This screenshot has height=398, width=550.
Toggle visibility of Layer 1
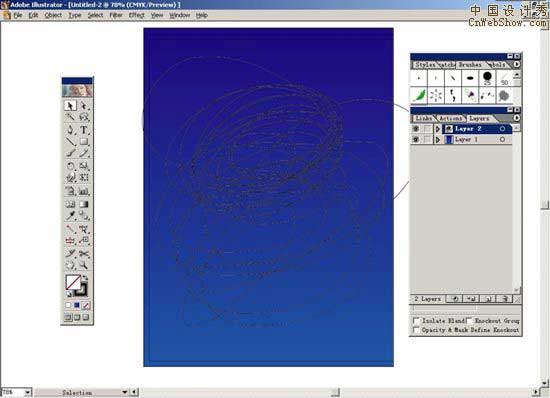point(416,140)
